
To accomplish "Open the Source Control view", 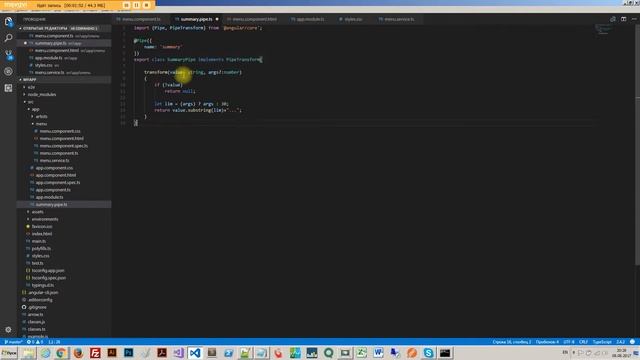I will tap(8, 55).
